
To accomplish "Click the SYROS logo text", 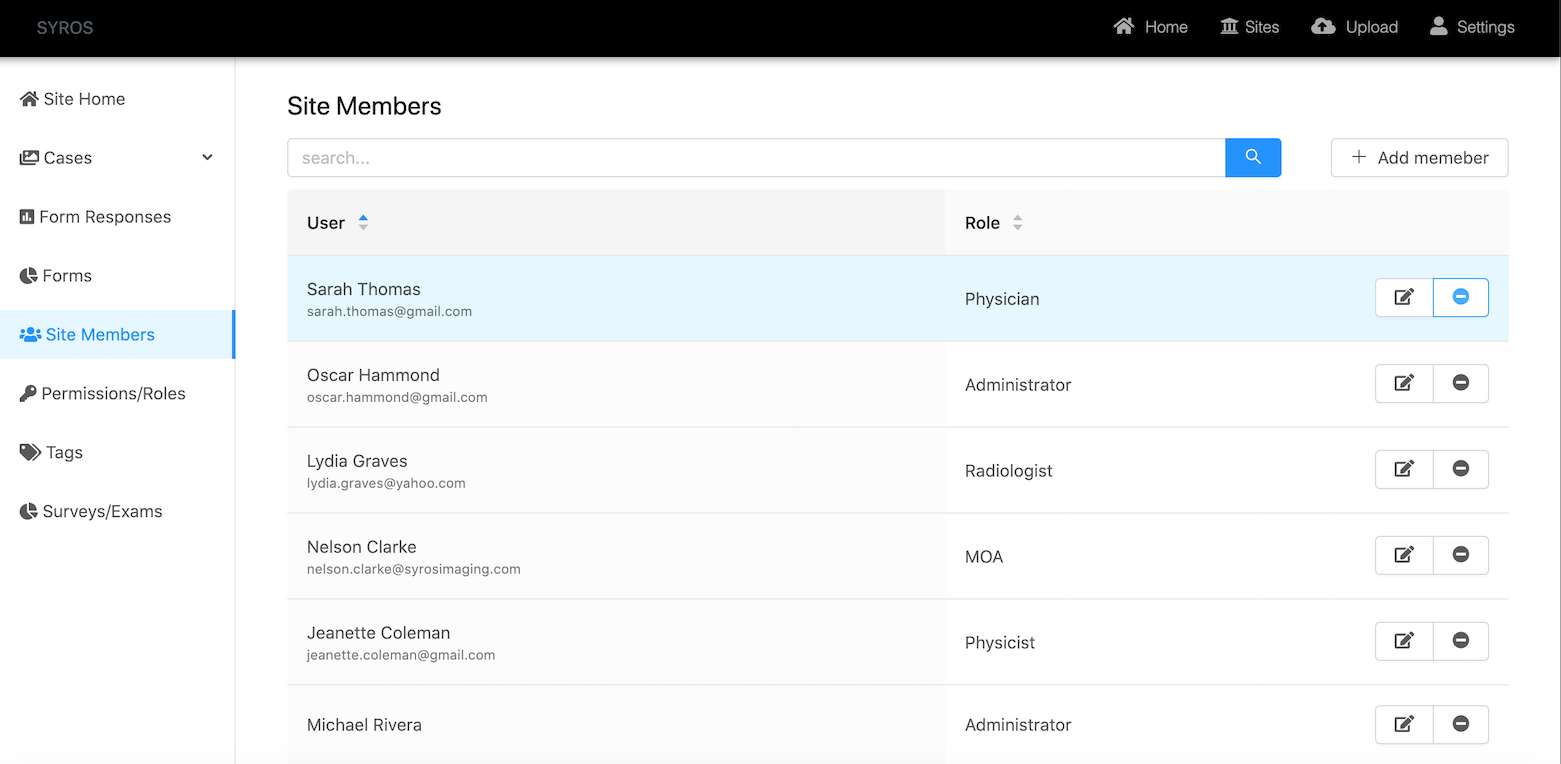I will click(x=65, y=28).
